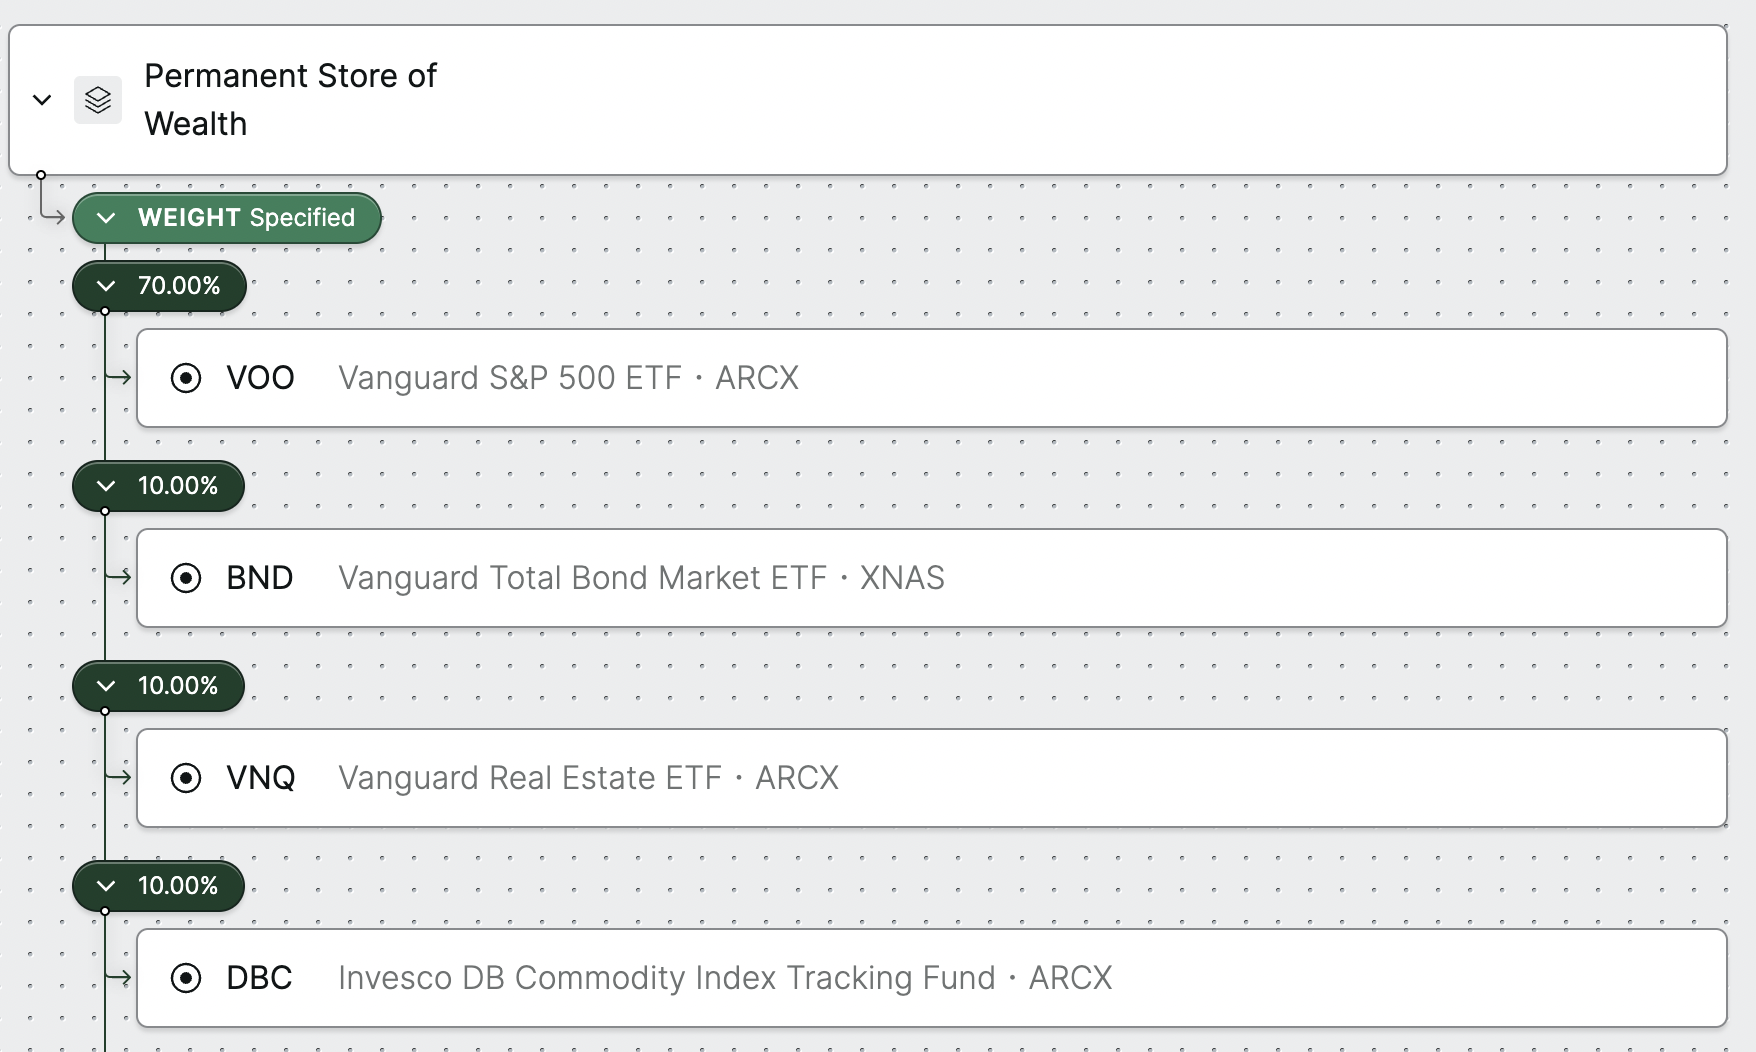This screenshot has width=1756, height=1052.
Task: Select the VNQ radio icon
Action: (x=186, y=778)
